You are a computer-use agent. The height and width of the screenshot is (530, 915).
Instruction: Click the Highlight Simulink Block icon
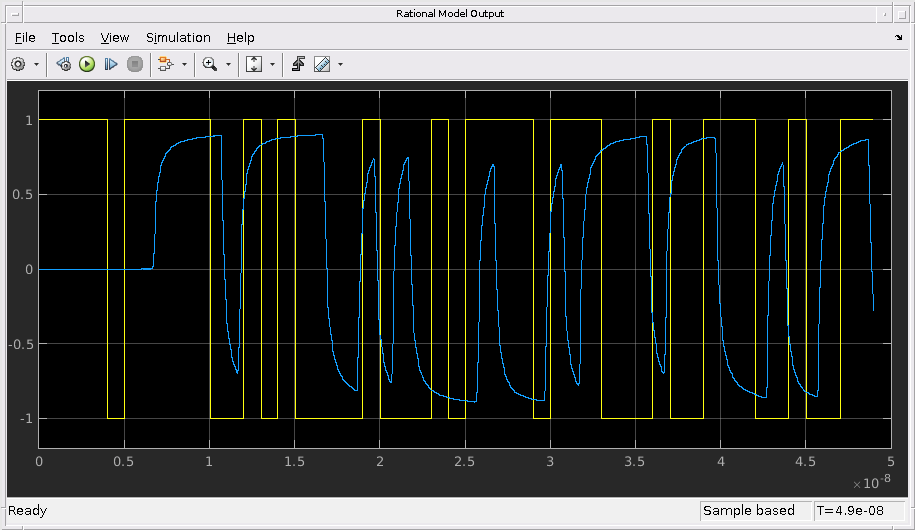point(165,64)
